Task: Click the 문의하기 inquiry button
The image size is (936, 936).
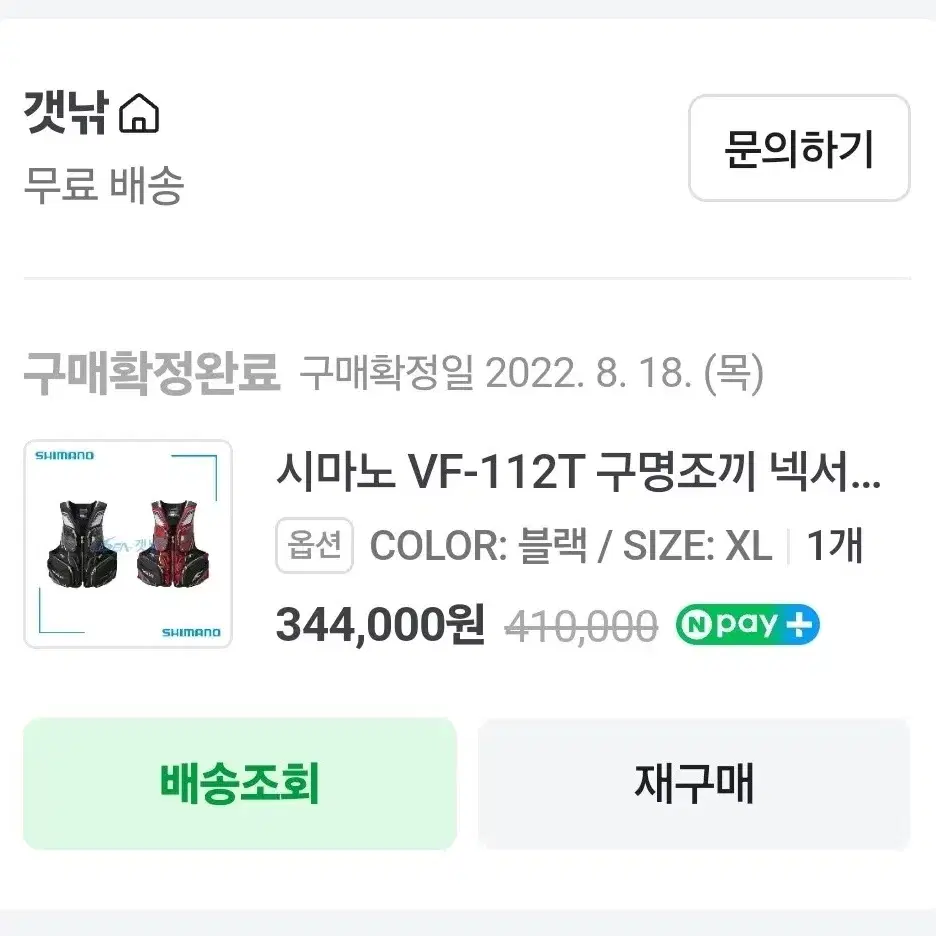Action: pos(799,148)
